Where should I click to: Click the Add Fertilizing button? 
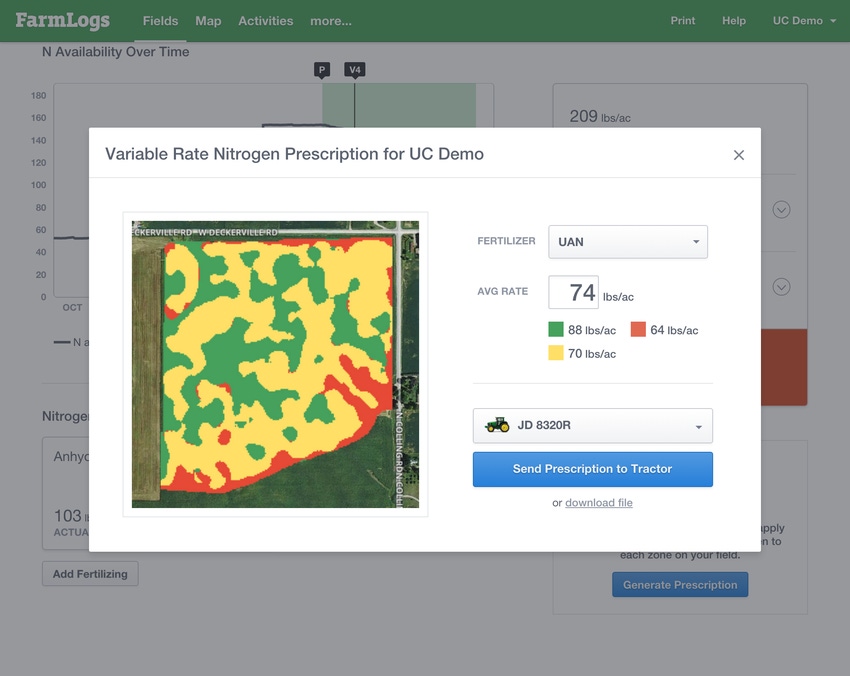[x=90, y=574]
